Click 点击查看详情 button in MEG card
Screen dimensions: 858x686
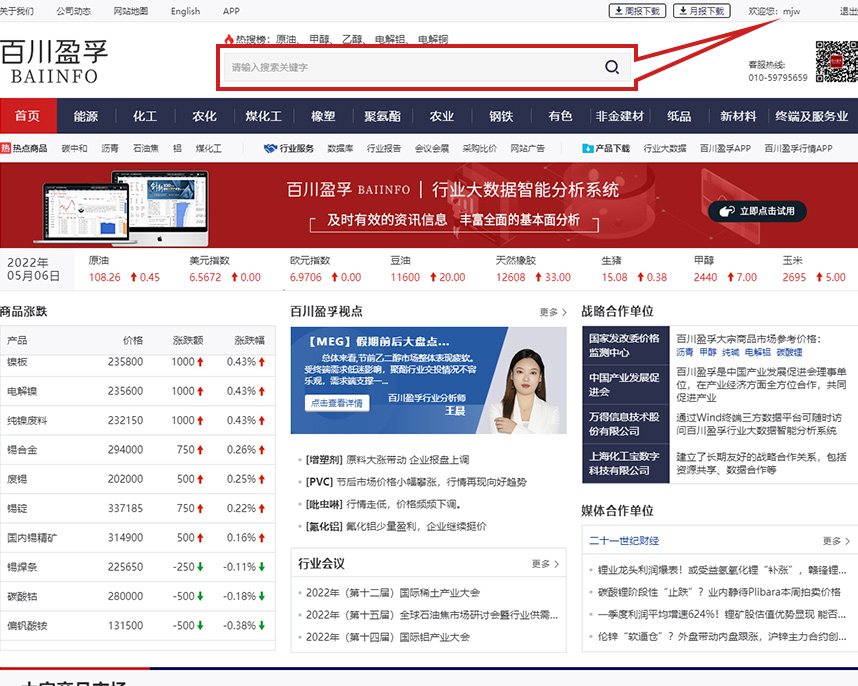click(336, 403)
